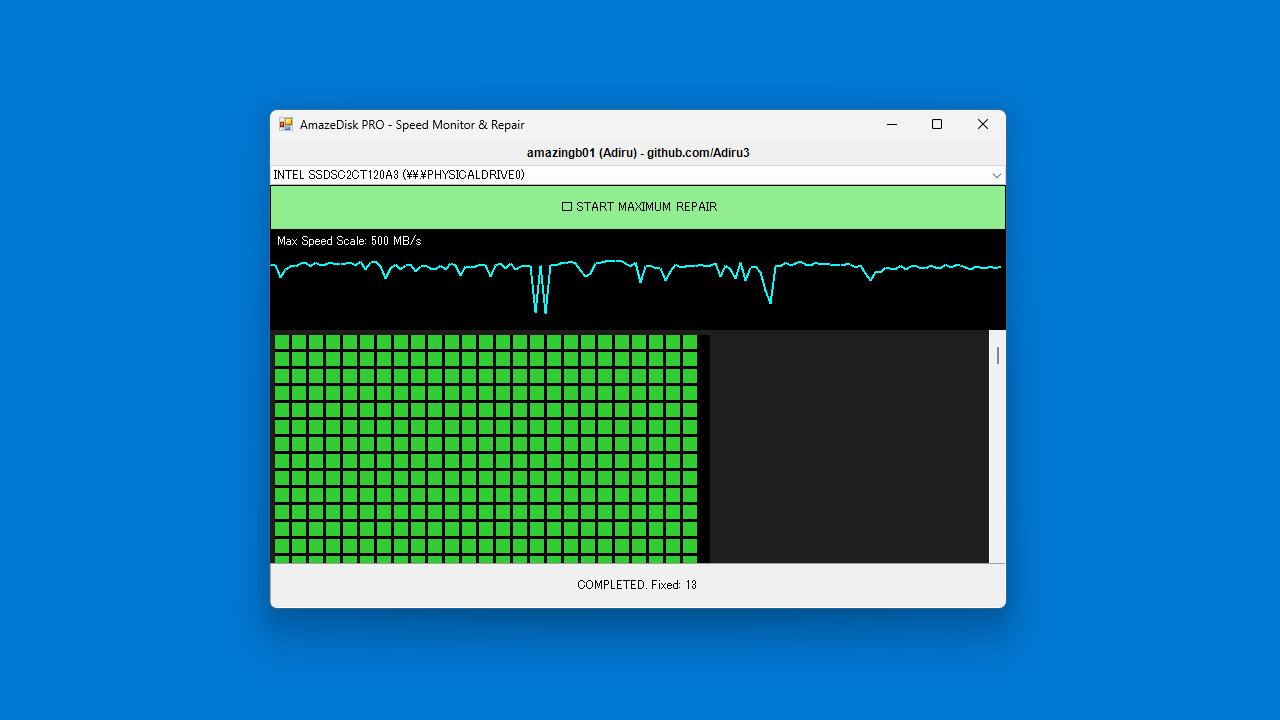Click the square icon beside START MAXIMUM REPAIR
This screenshot has width=1280, height=720.
coord(567,207)
